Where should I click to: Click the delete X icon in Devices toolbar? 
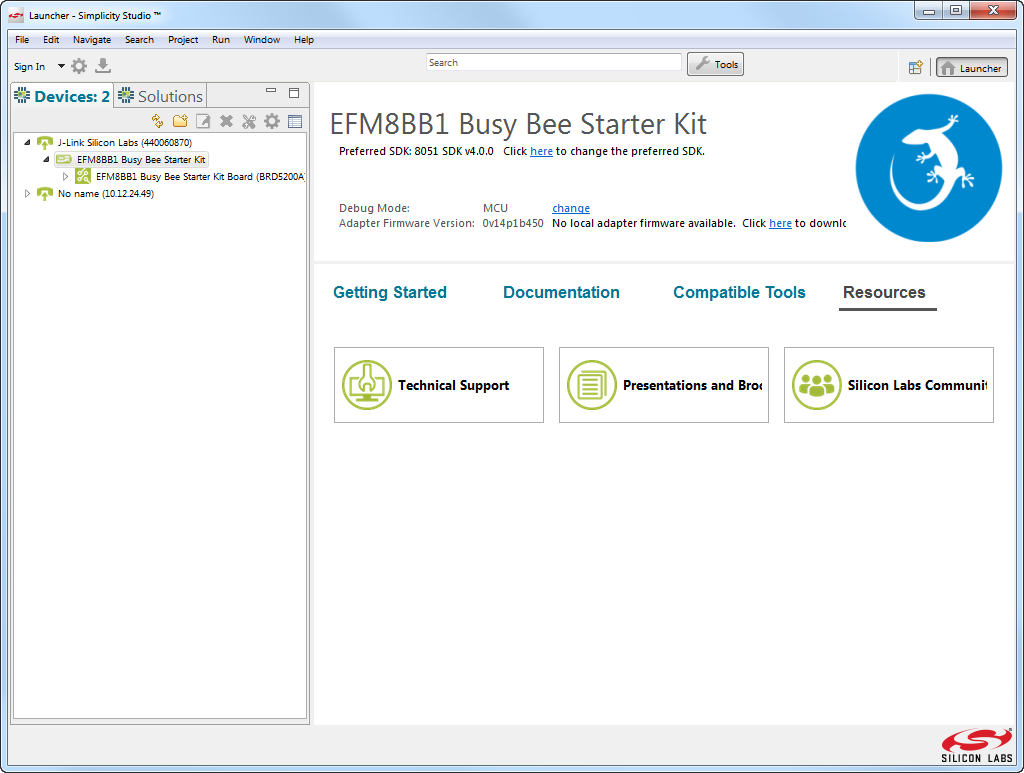[x=226, y=121]
